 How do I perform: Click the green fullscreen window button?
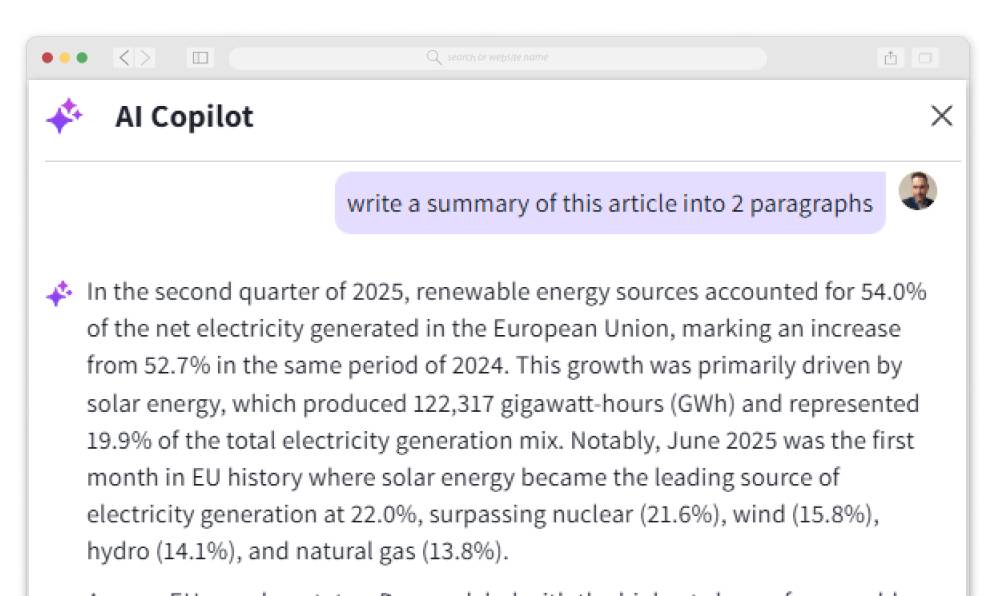pos(82,58)
